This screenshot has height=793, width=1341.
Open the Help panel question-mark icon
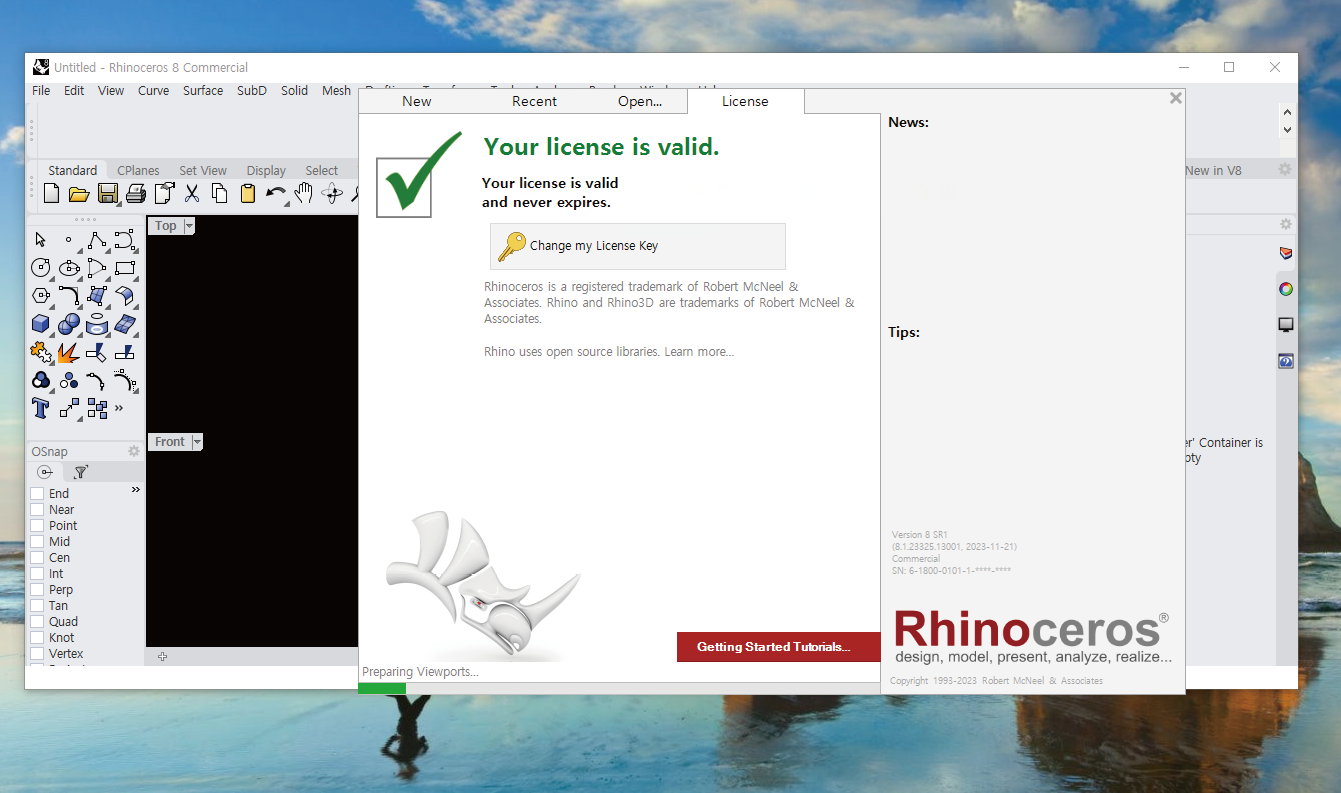click(1286, 361)
